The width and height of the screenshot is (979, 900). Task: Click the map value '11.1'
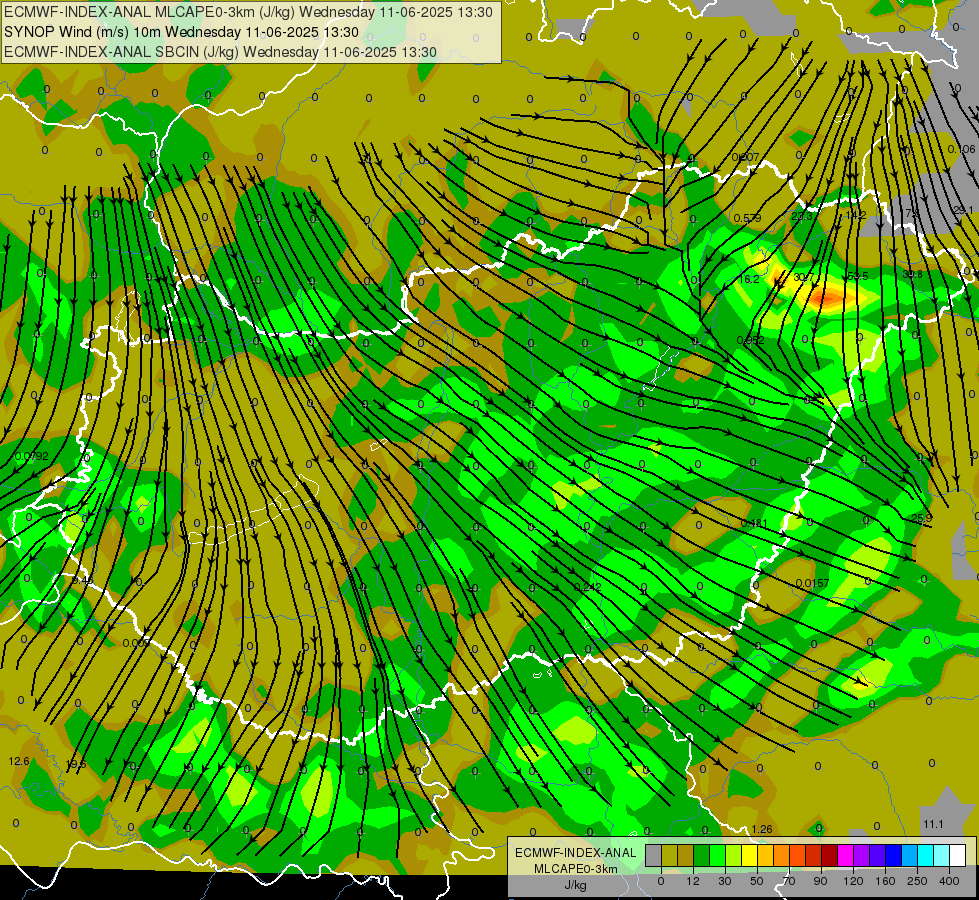tap(933, 825)
